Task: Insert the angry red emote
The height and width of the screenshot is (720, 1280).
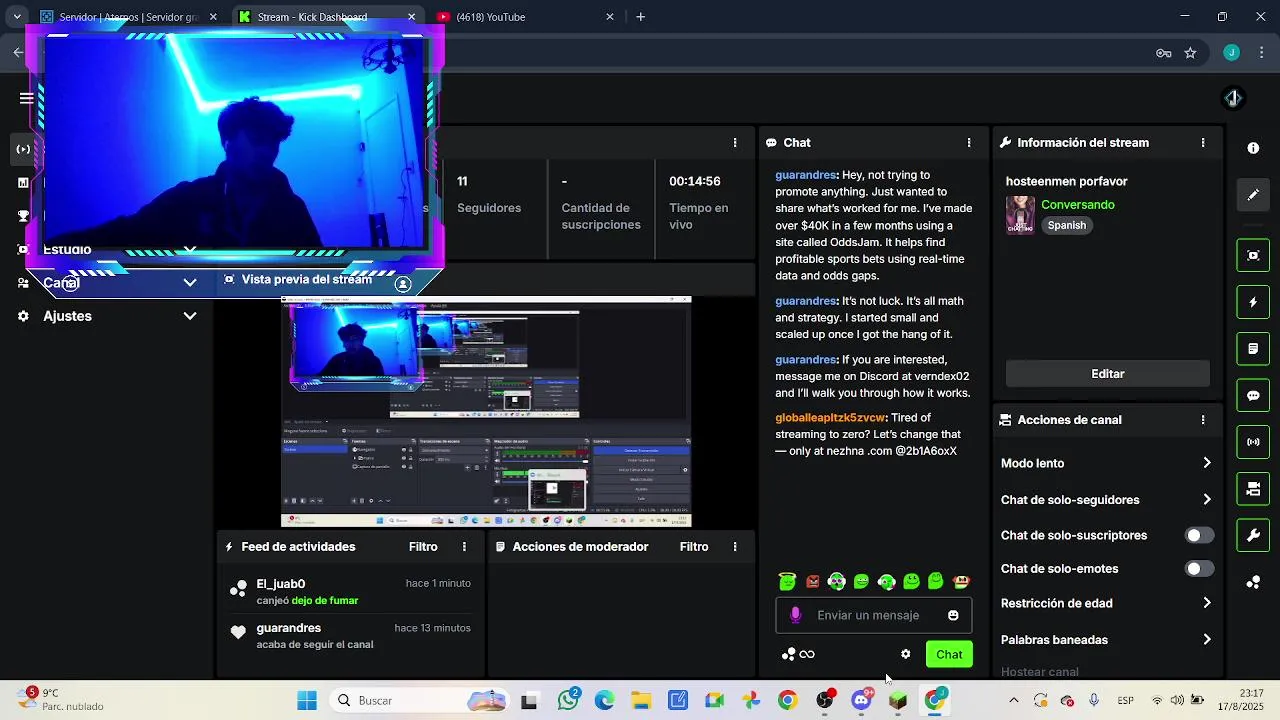Action: (813, 581)
